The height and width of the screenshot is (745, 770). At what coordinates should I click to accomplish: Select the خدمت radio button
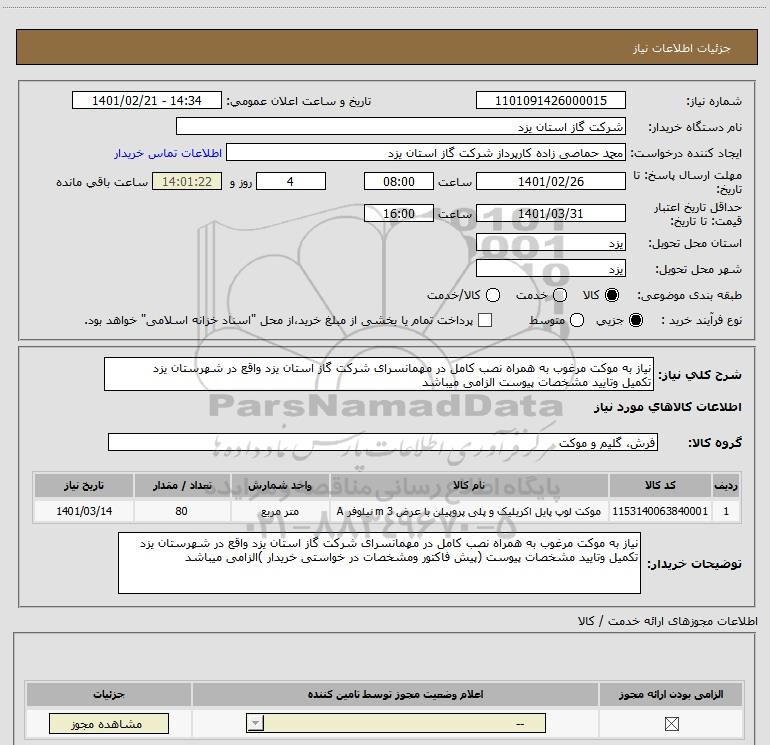(x=560, y=295)
